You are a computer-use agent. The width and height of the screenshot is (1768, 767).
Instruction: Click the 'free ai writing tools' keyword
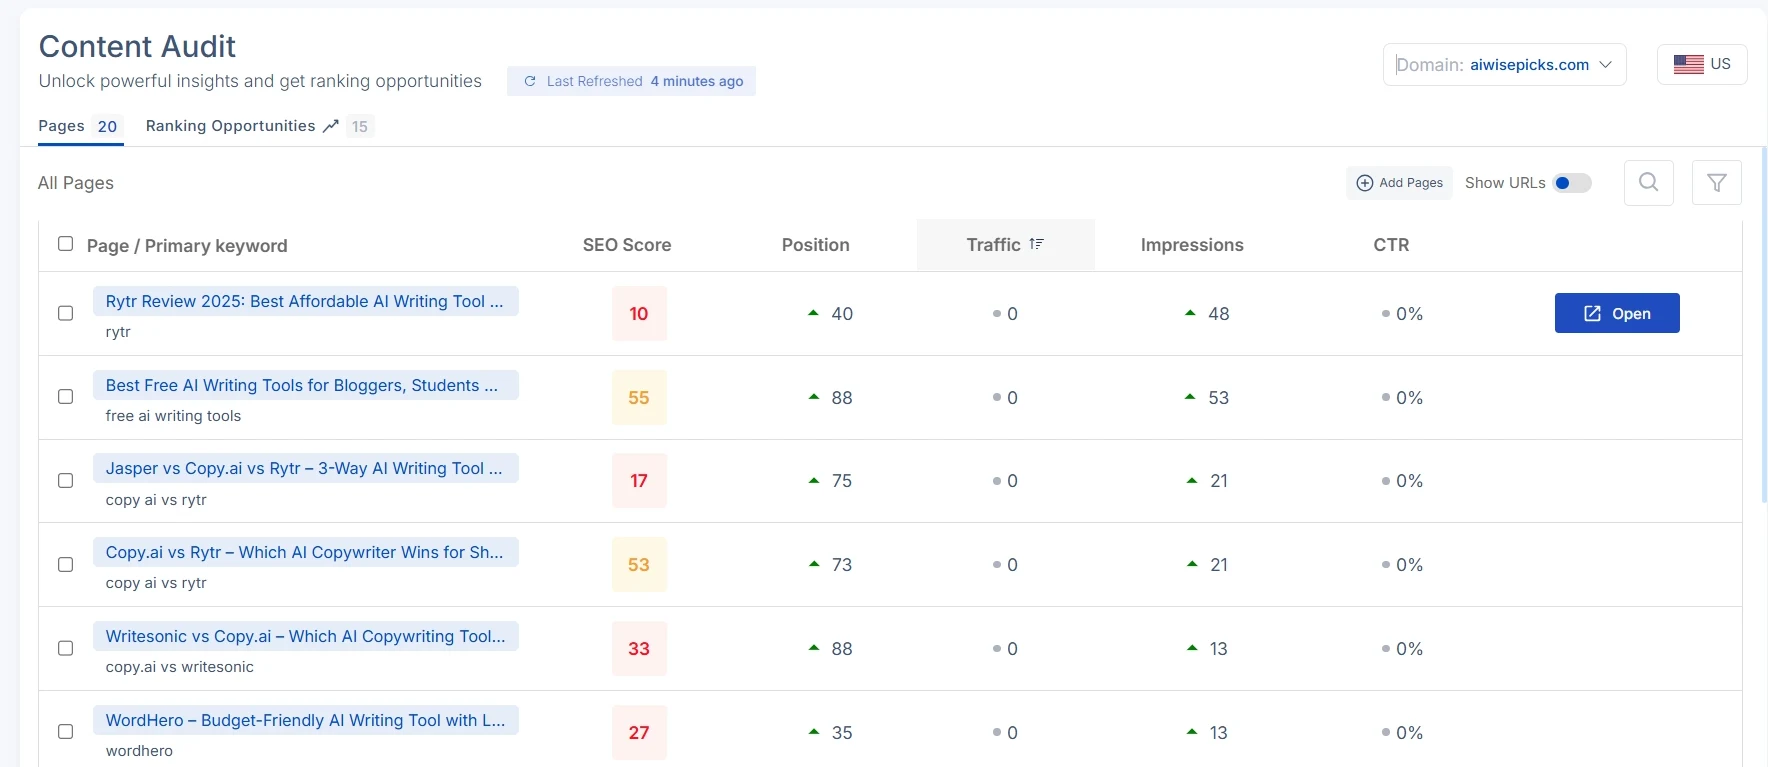click(x=173, y=416)
